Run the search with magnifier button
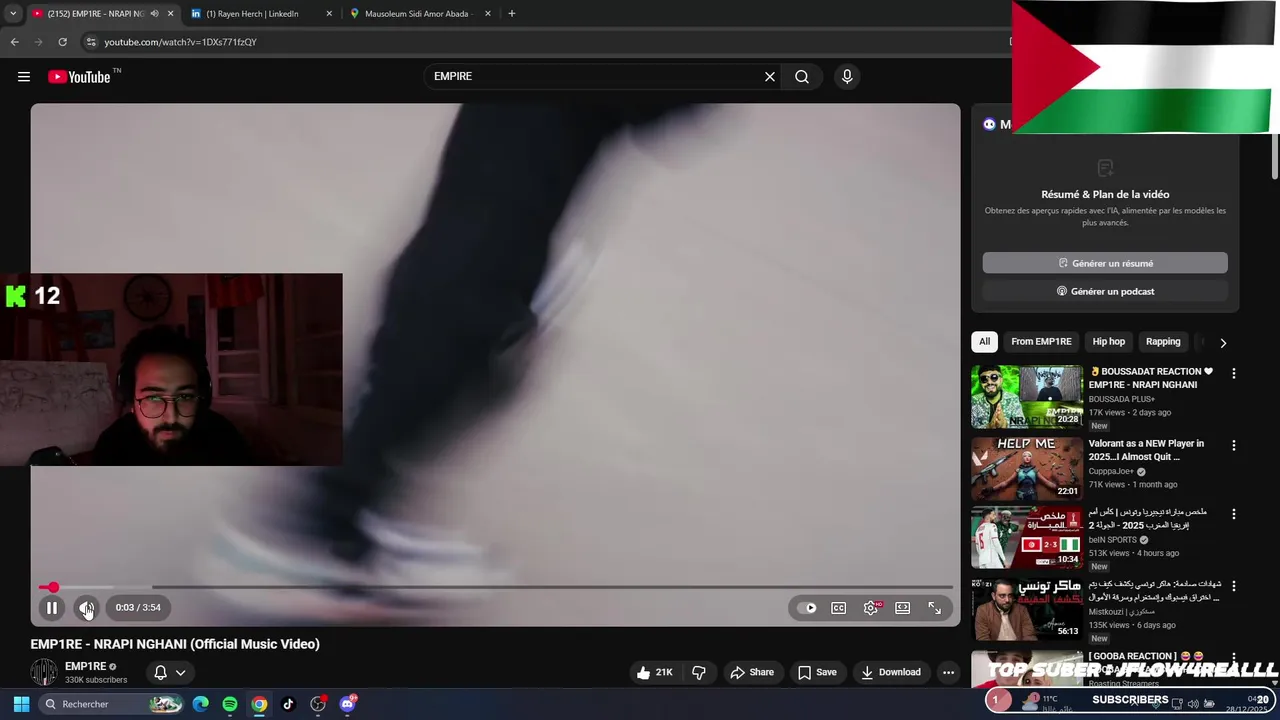Image resolution: width=1280 pixels, height=720 pixels. point(802,77)
